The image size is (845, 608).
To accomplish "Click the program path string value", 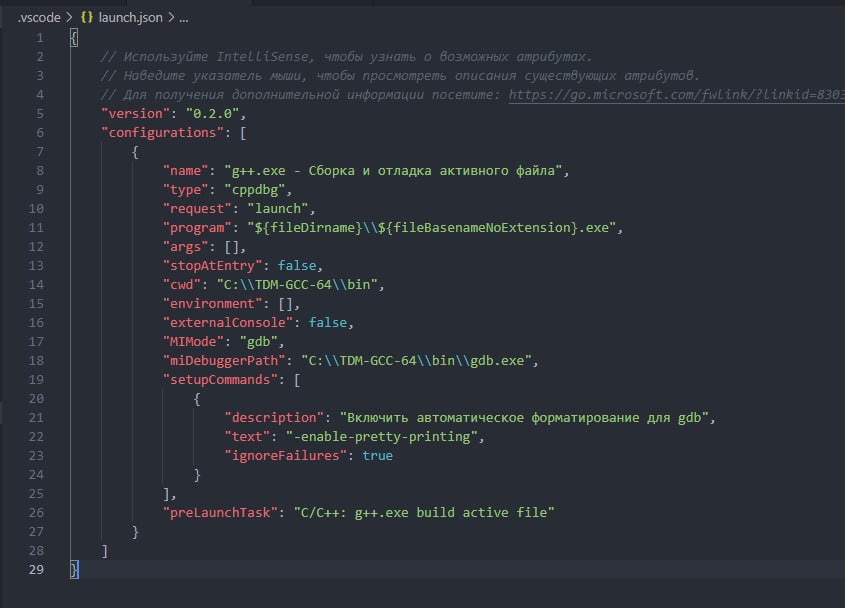I will tap(432, 227).
